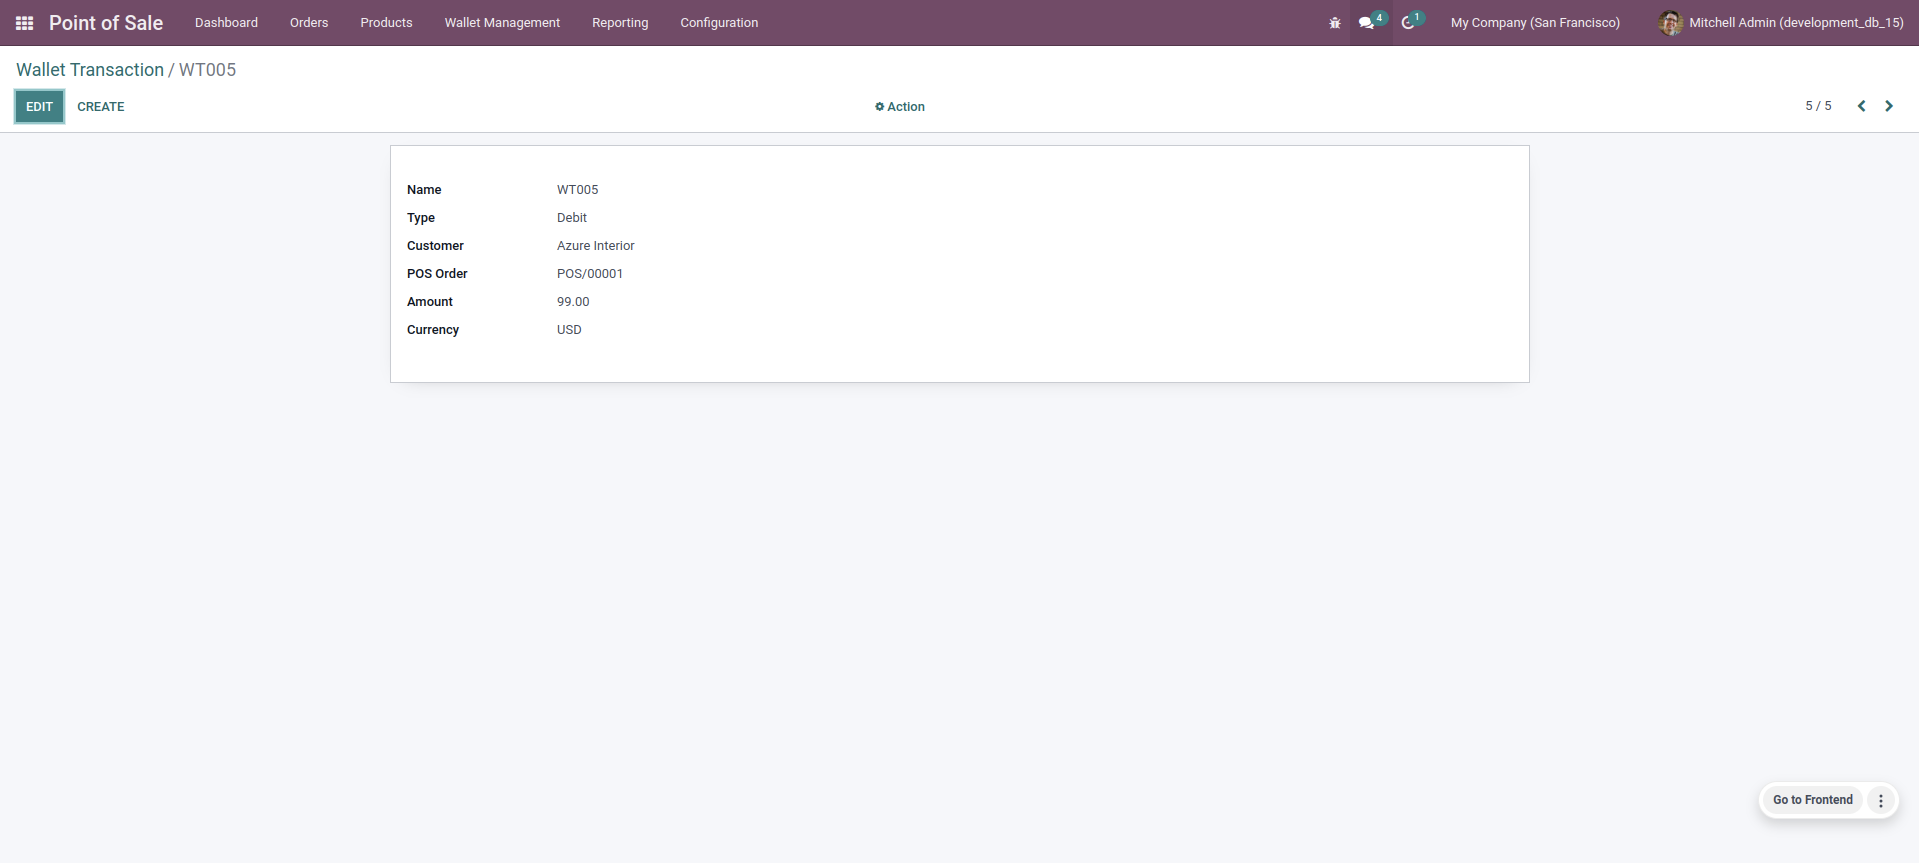Open the POS/00001 order link
This screenshot has height=863, width=1919.
[590, 274]
